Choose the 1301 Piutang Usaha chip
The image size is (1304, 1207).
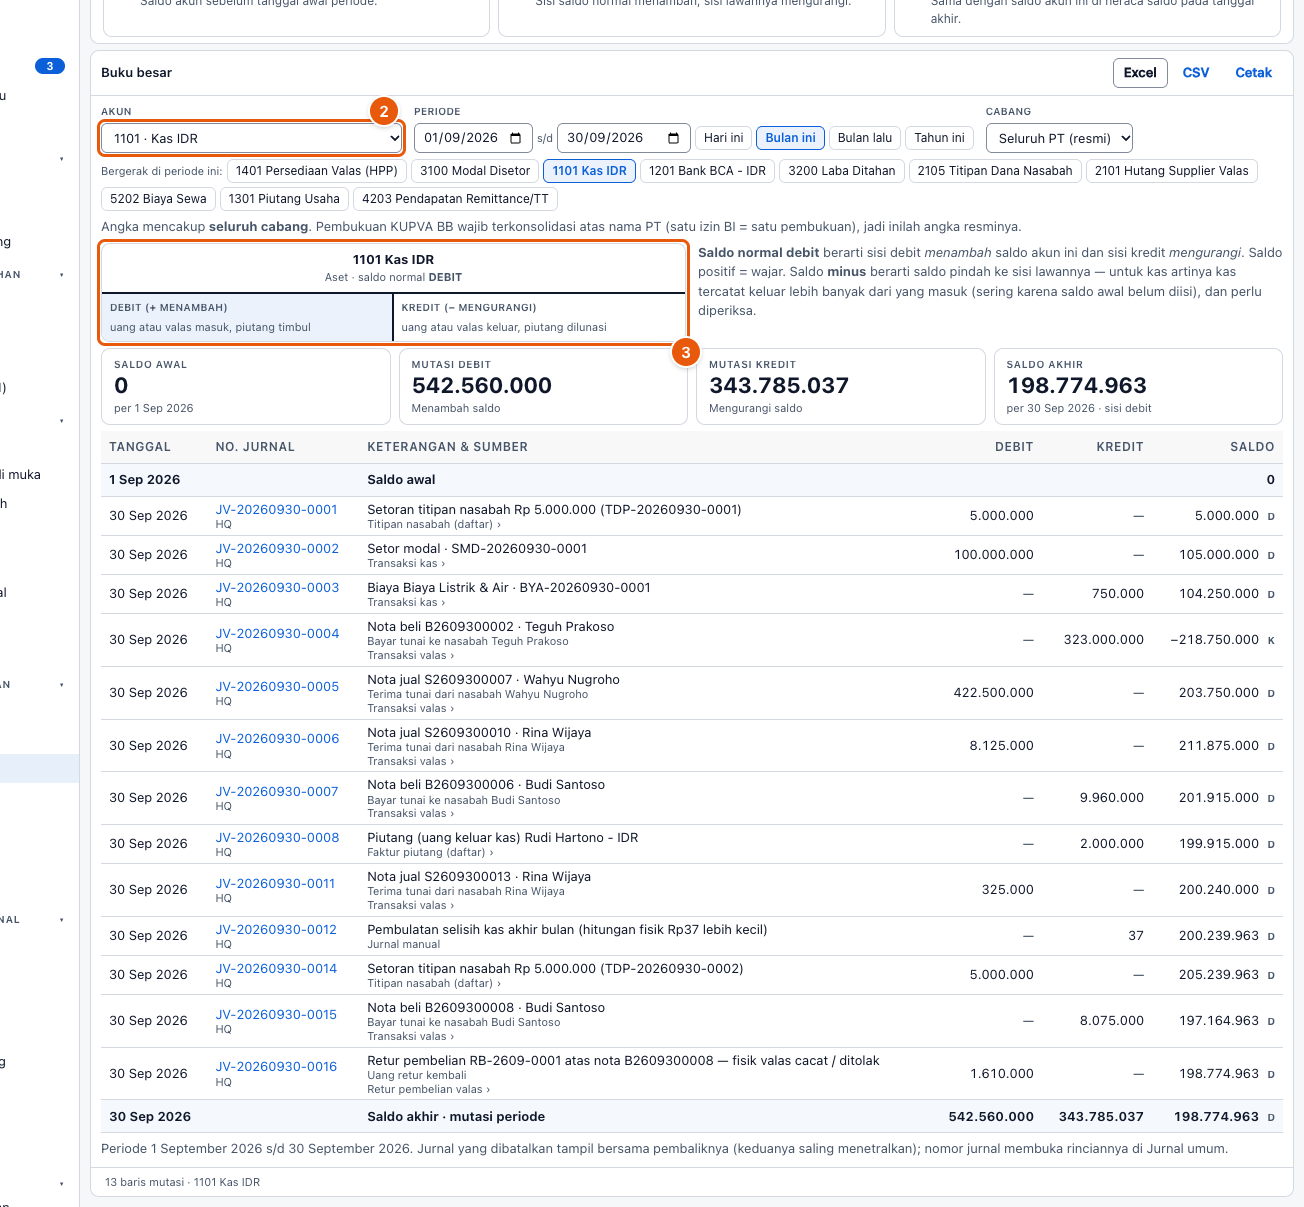pos(284,199)
